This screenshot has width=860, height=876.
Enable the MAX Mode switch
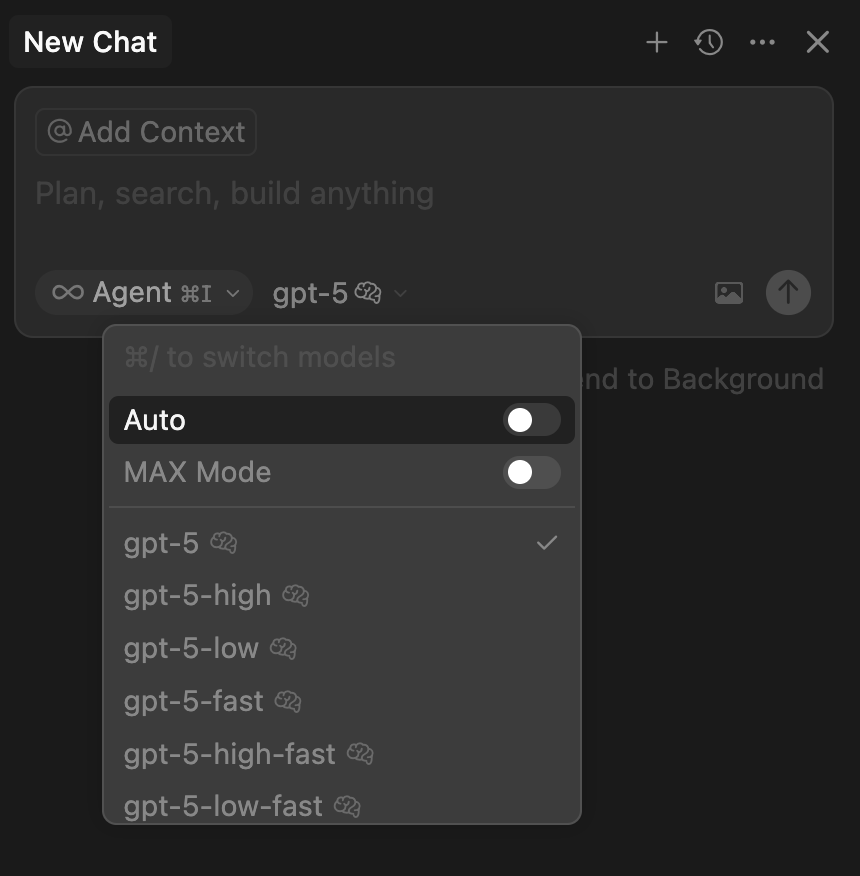coord(531,473)
